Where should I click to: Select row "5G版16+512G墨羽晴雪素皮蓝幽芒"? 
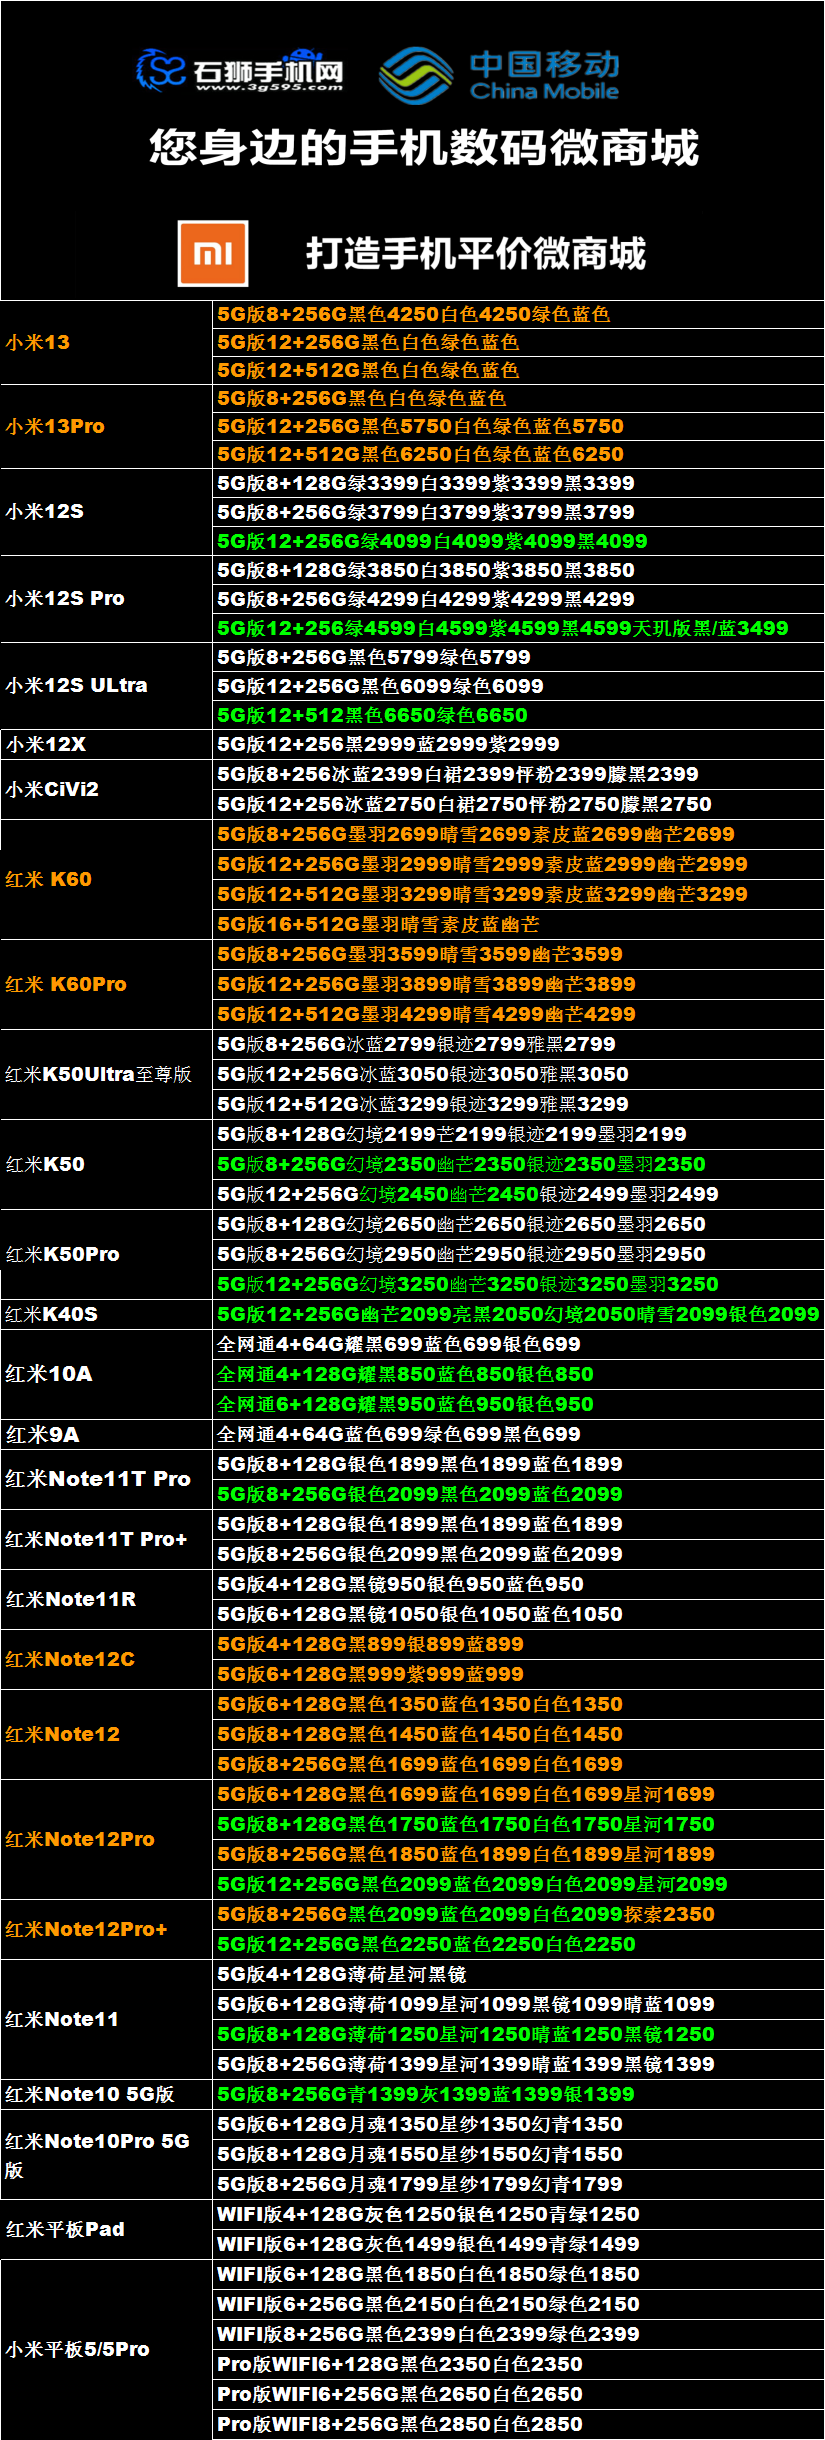click(x=519, y=924)
